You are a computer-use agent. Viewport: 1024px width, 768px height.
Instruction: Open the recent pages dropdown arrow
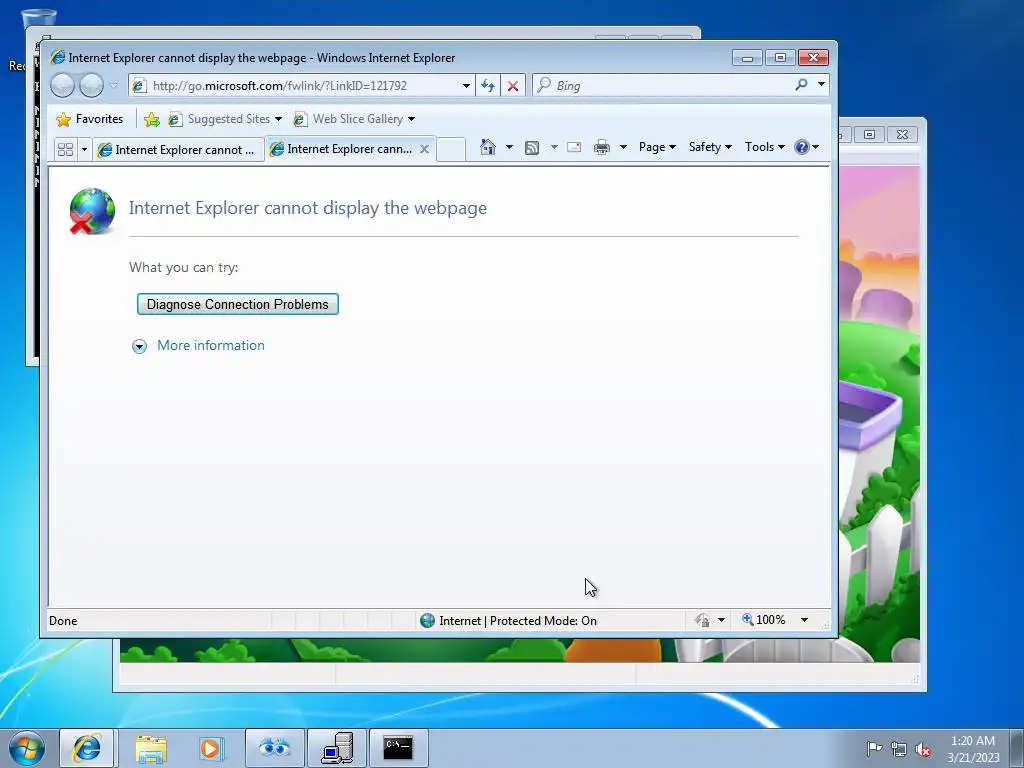(114, 85)
